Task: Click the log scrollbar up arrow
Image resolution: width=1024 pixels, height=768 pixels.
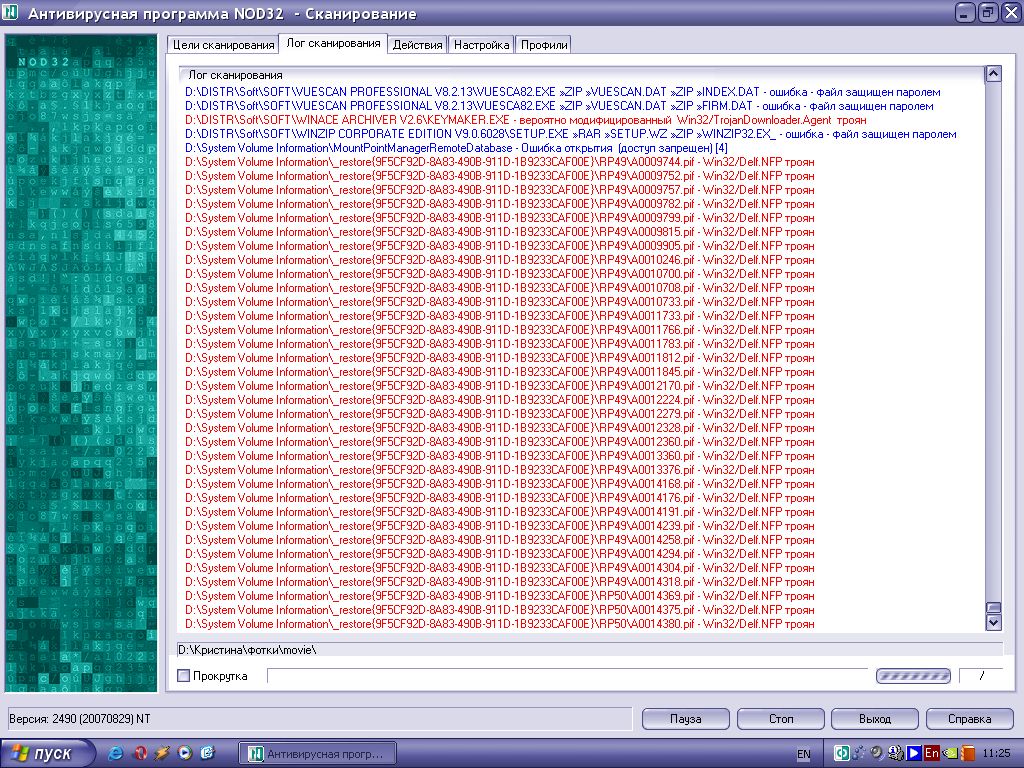Action: [993, 74]
